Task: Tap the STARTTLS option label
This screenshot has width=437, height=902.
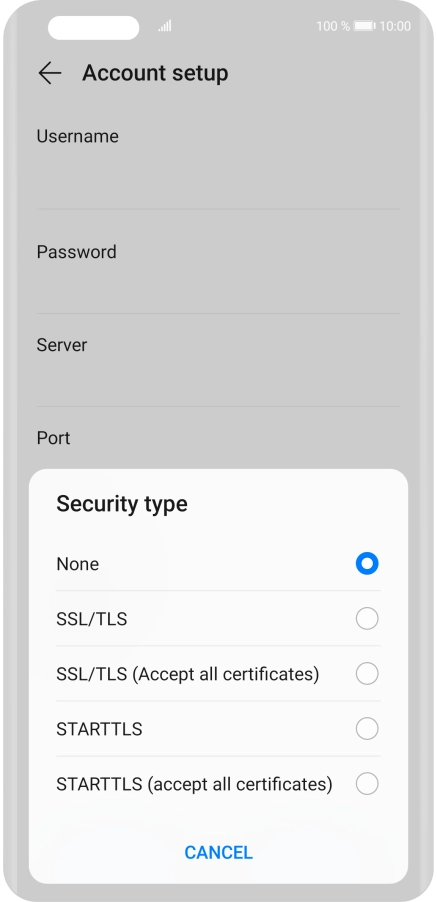Action: point(99,729)
